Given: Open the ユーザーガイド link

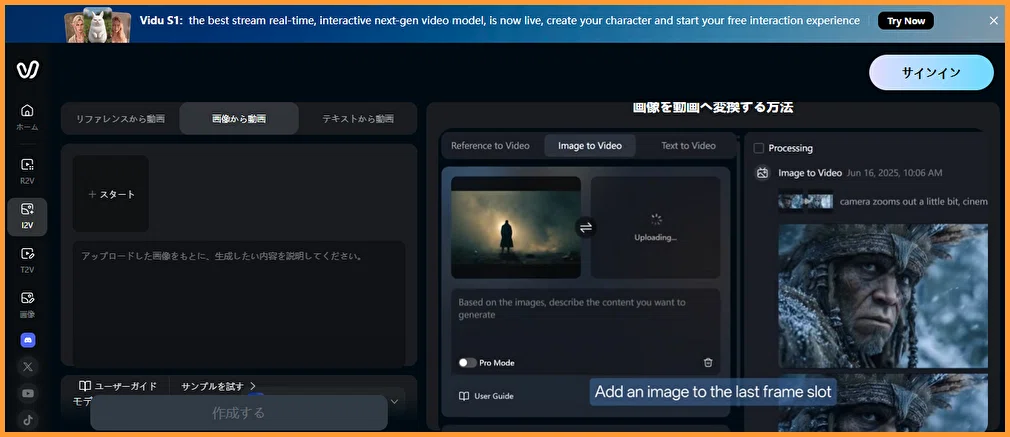Looking at the screenshot, I should [x=118, y=386].
